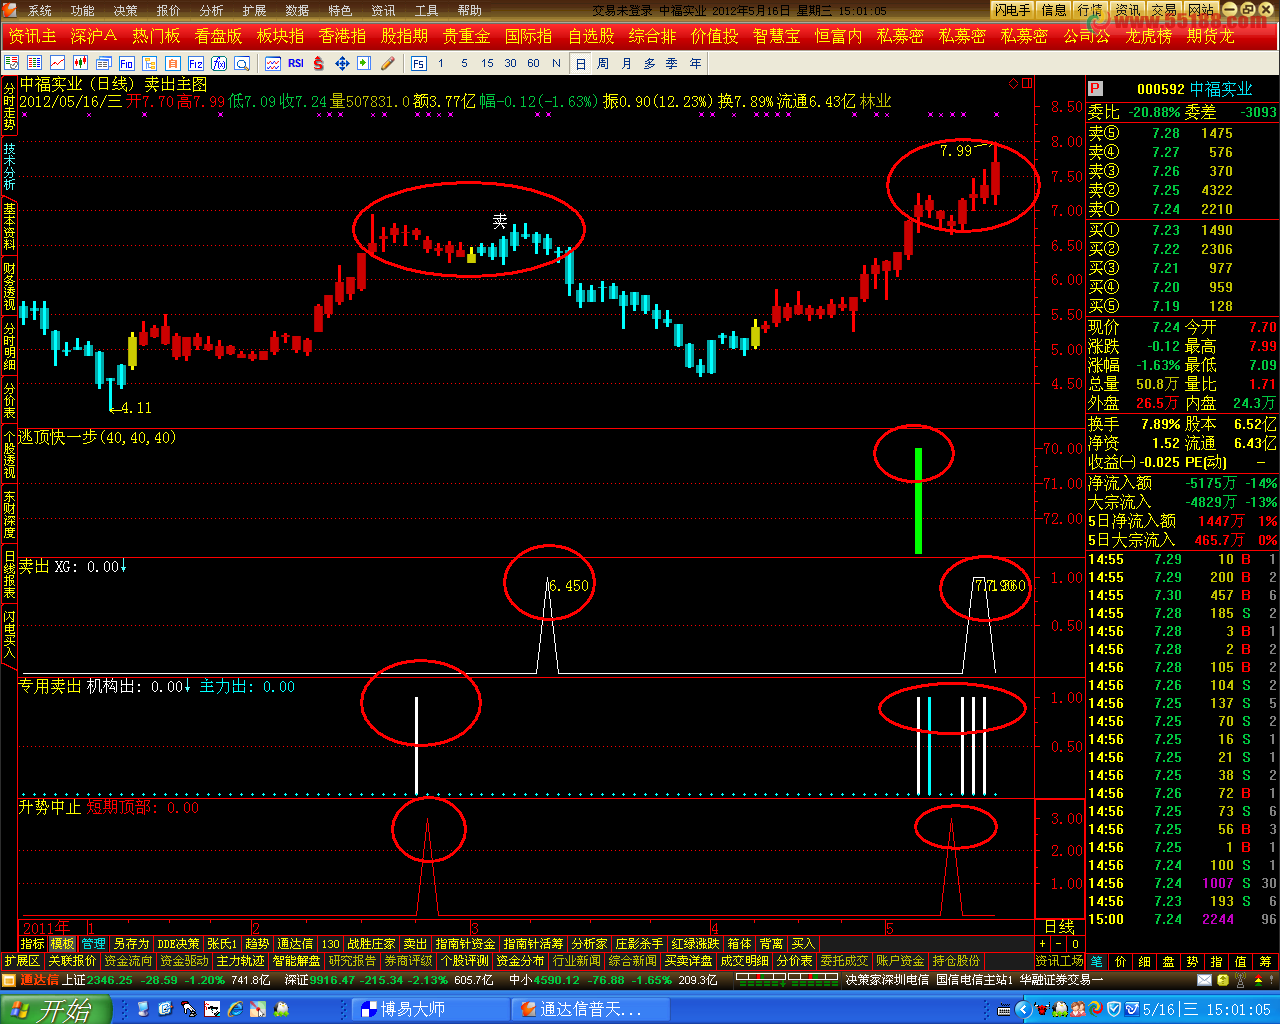Click the pencil drawing tool icon
This screenshot has height=1024, width=1280.
pos(388,63)
